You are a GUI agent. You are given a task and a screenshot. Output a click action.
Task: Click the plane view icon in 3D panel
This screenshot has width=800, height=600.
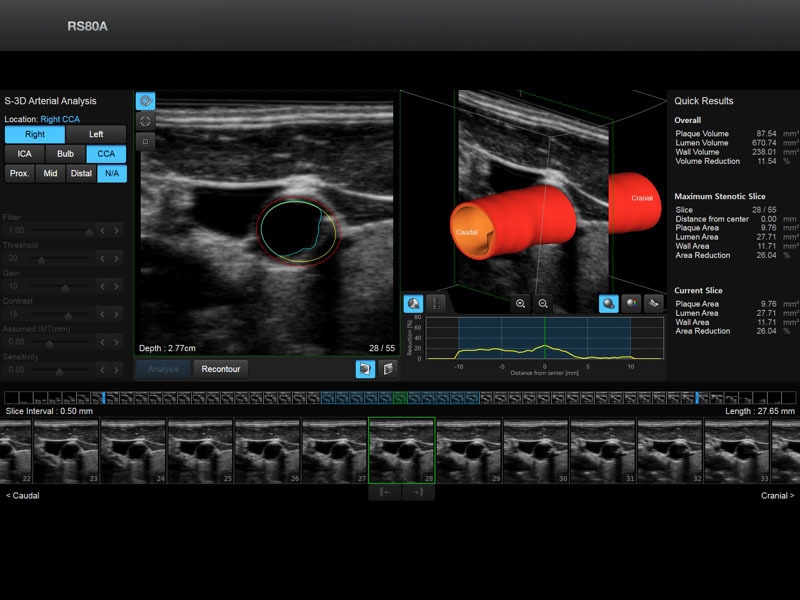(653, 303)
